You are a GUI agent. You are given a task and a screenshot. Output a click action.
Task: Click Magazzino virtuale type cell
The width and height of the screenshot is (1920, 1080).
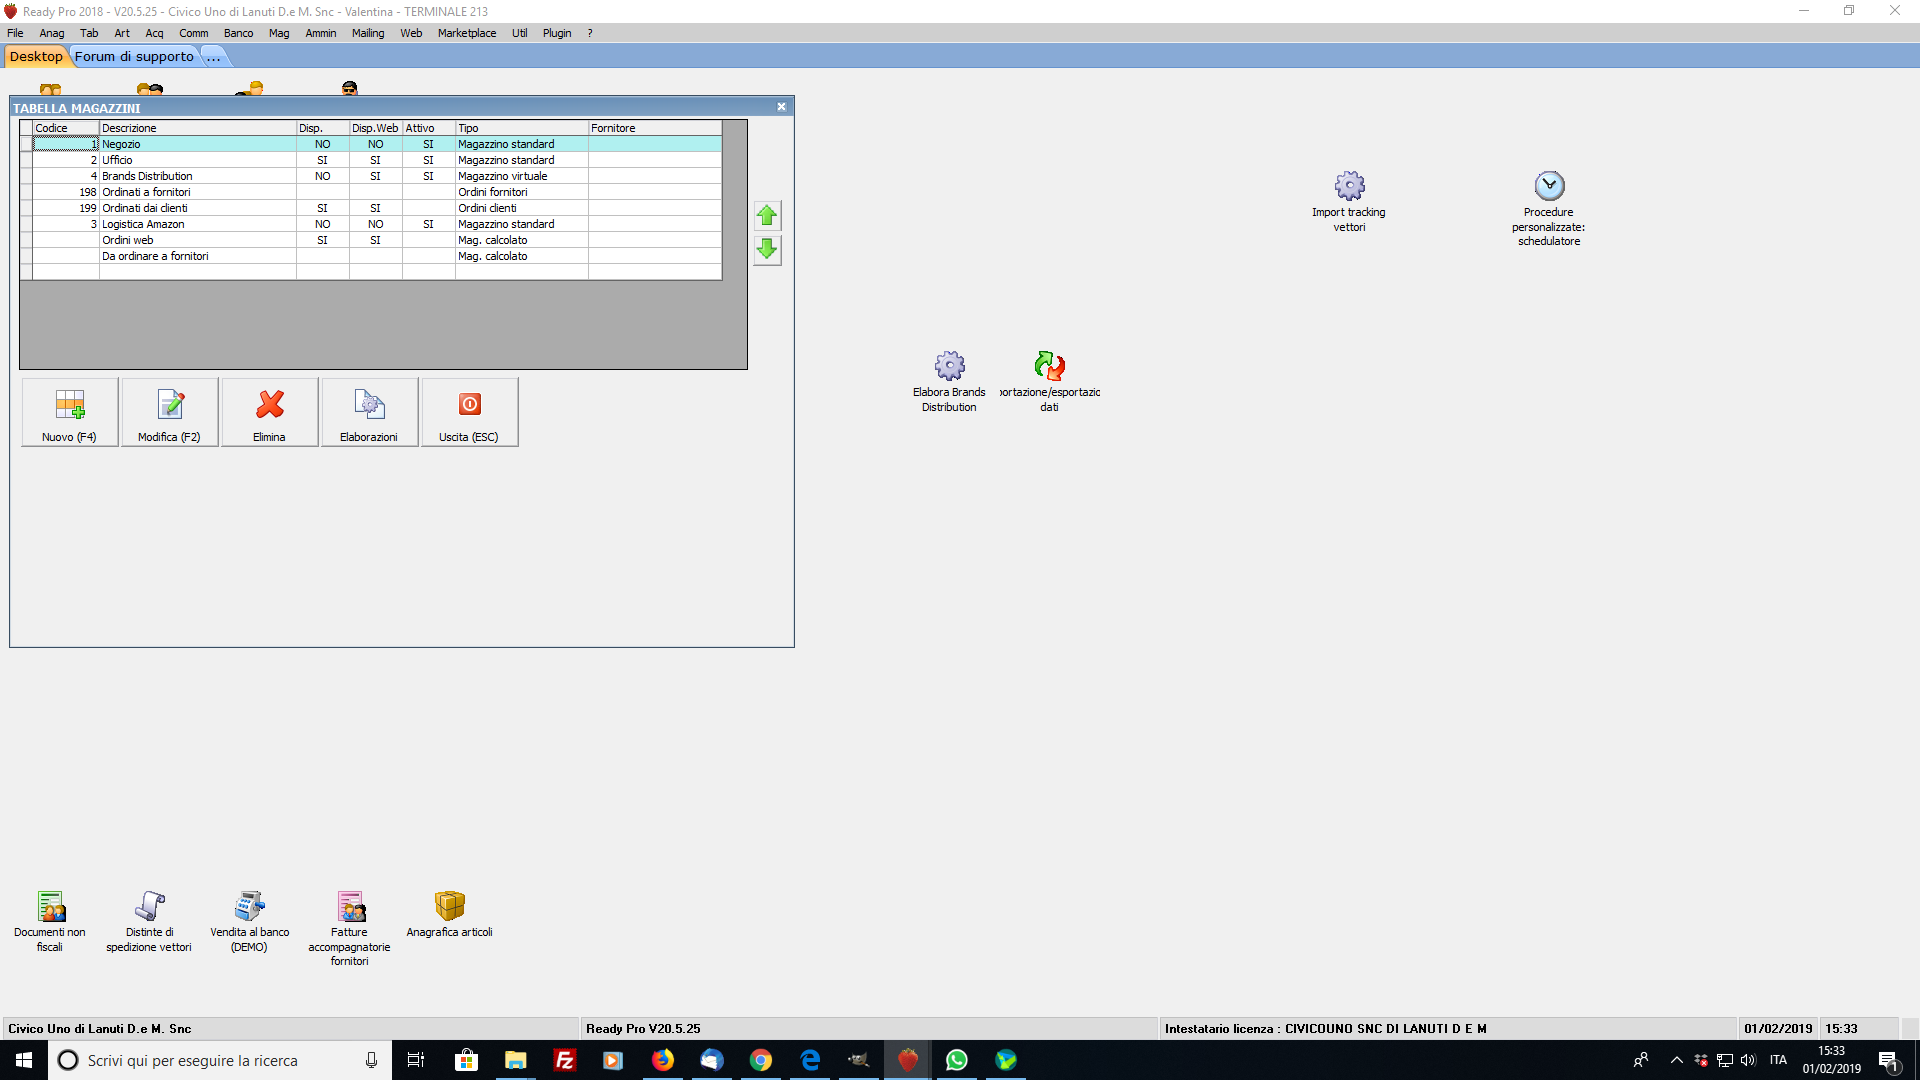(x=522, y=176)
